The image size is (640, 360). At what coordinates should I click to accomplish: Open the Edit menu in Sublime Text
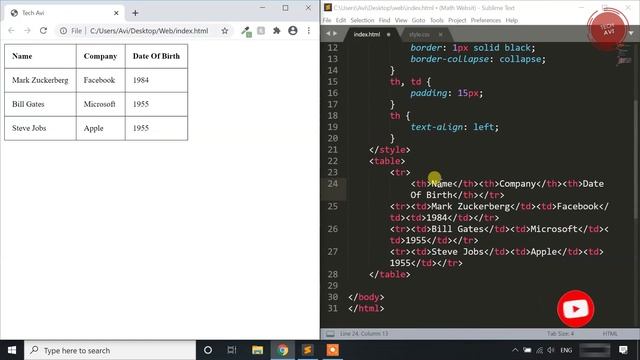pyautogui.click(x=341, y=20)
